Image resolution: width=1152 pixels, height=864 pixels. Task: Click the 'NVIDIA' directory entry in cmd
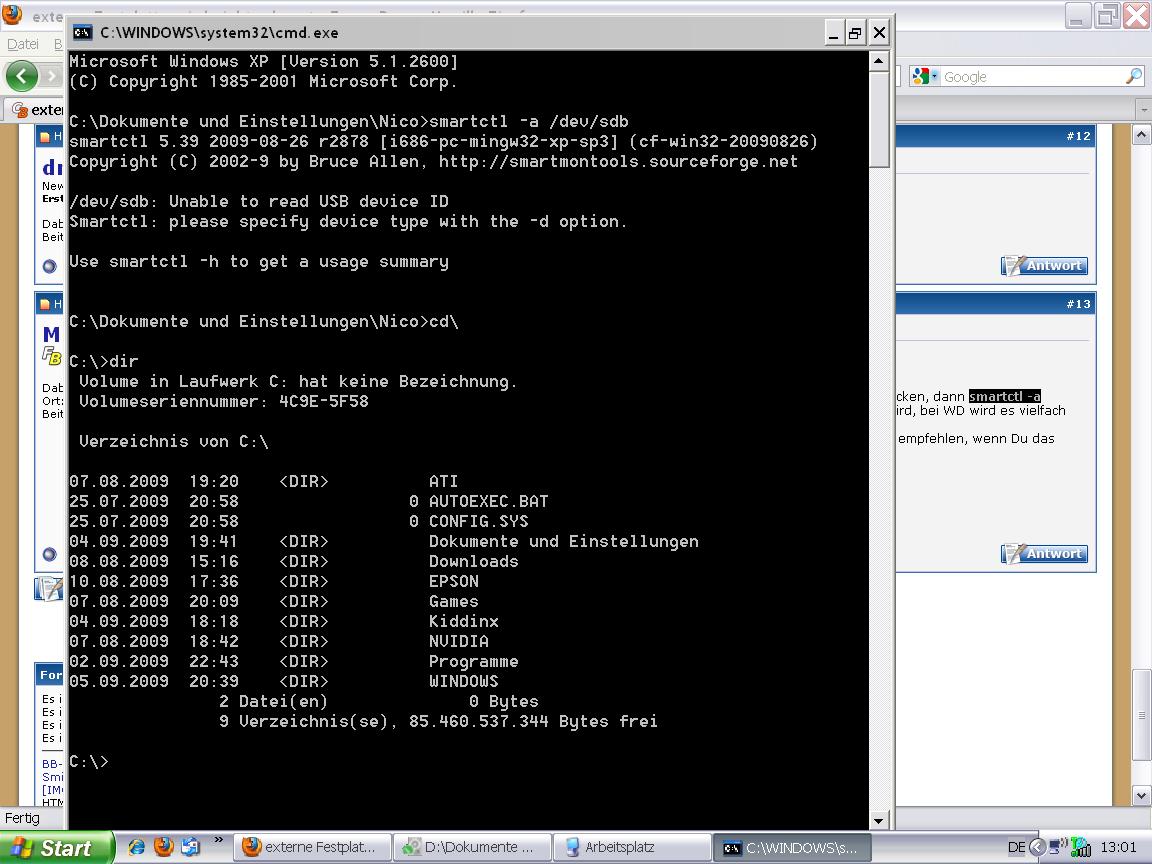458,641
